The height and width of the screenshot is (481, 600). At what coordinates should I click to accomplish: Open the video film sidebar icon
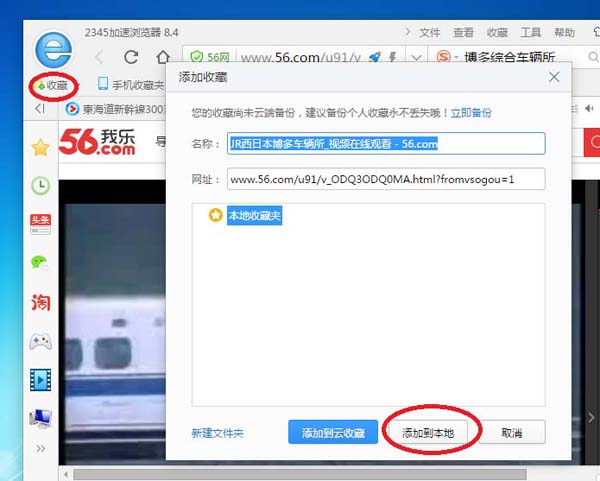[41, 380]
